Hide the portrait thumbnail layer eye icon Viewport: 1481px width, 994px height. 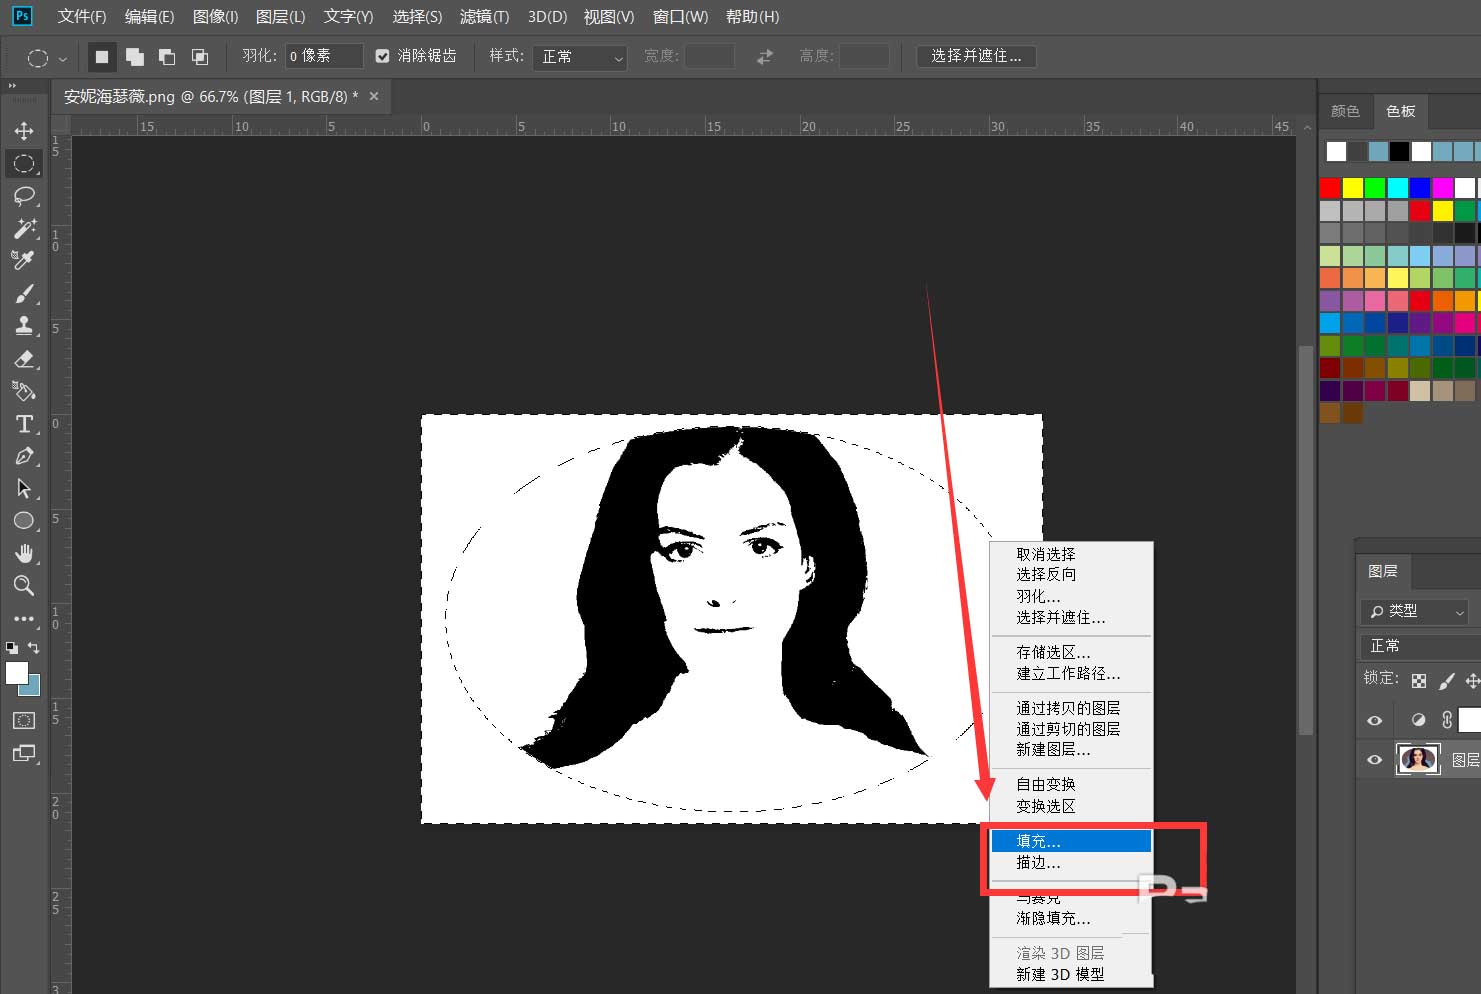point(1375,760)
